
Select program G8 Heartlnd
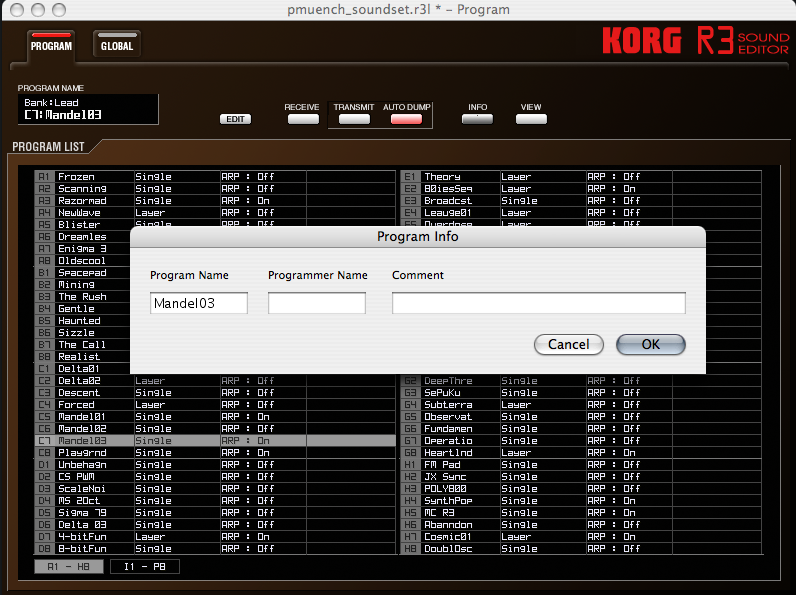pos(581,453)
